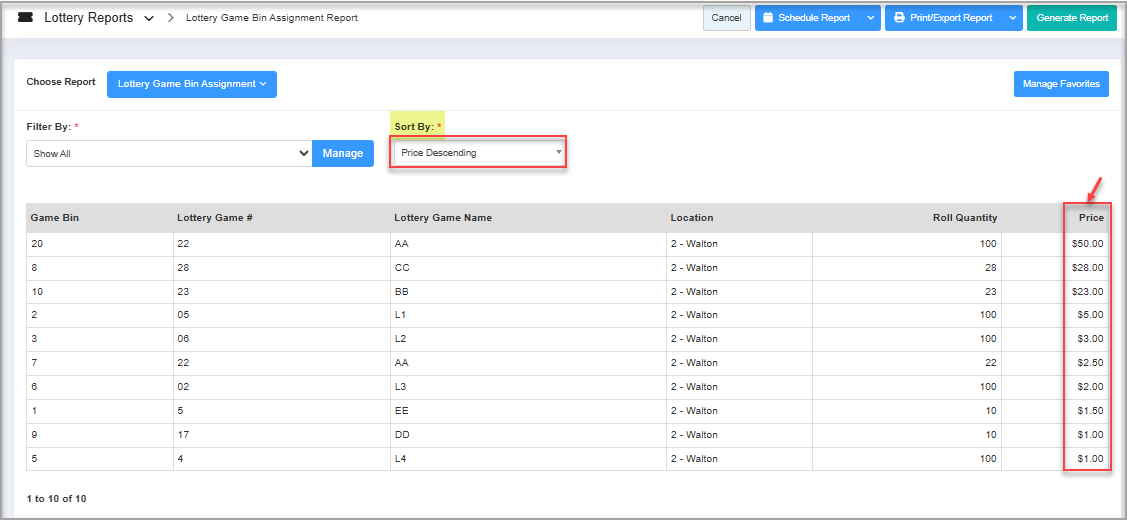The height and width of the screenshot is (520, 1127).
Task: Click Schedule Report button
Action: click(806, 18)
